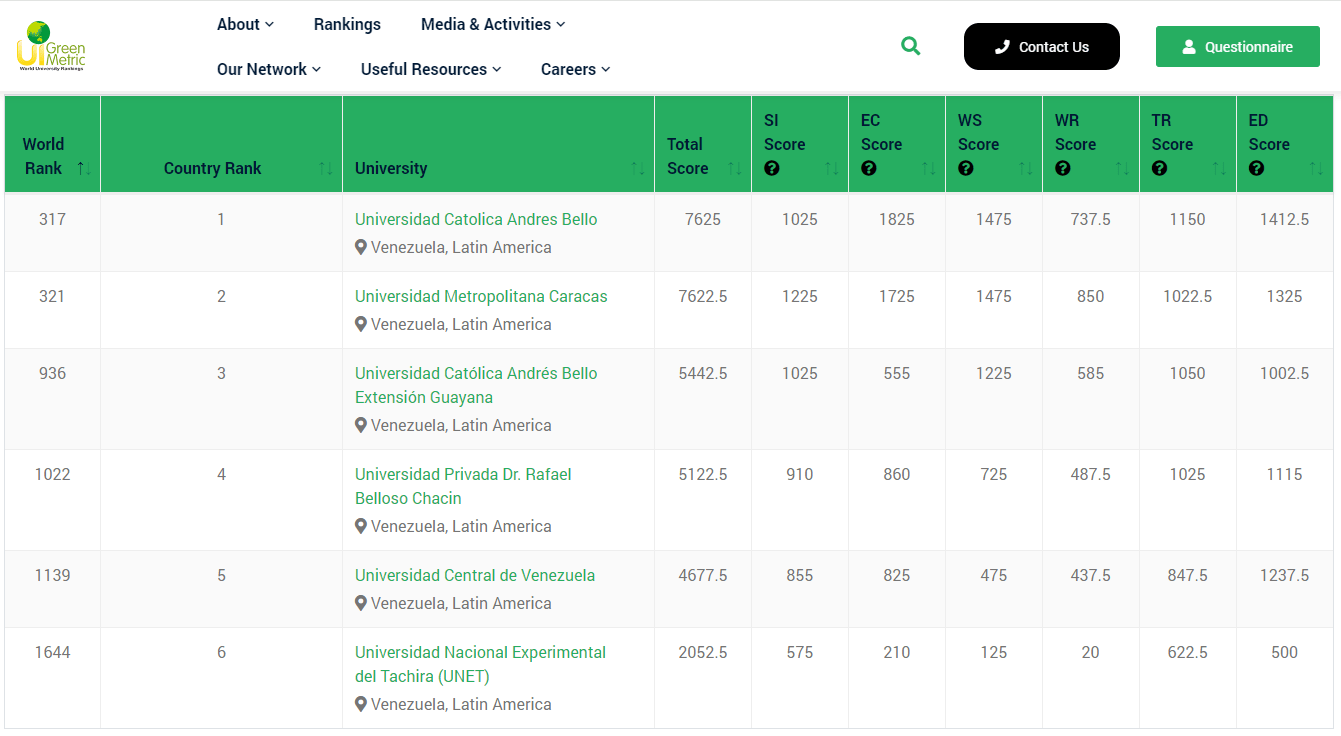Screen dimensions: 1341x736
Task: Click the WR Score help question-mark icon
Action: click(x=1062, y=169)
